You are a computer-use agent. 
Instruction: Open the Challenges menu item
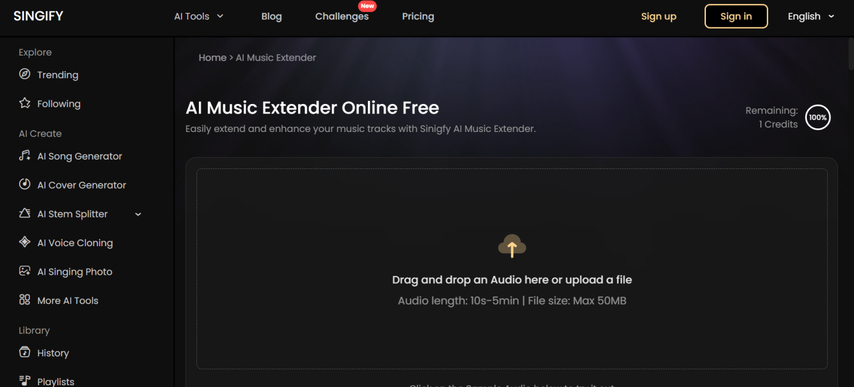point(341,16)
